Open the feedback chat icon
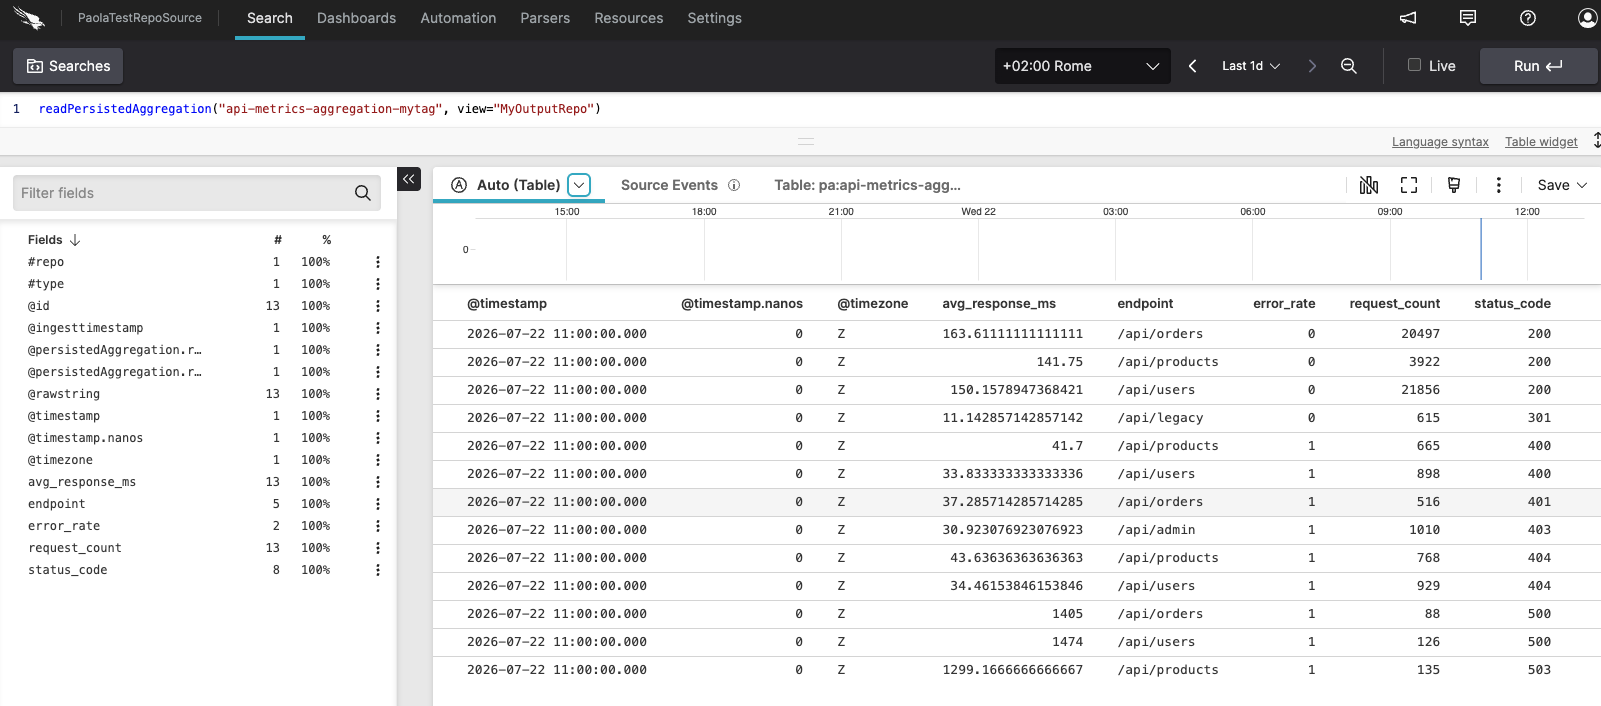The width and height of the screenshot is (1601, 706). point(1468,18)
